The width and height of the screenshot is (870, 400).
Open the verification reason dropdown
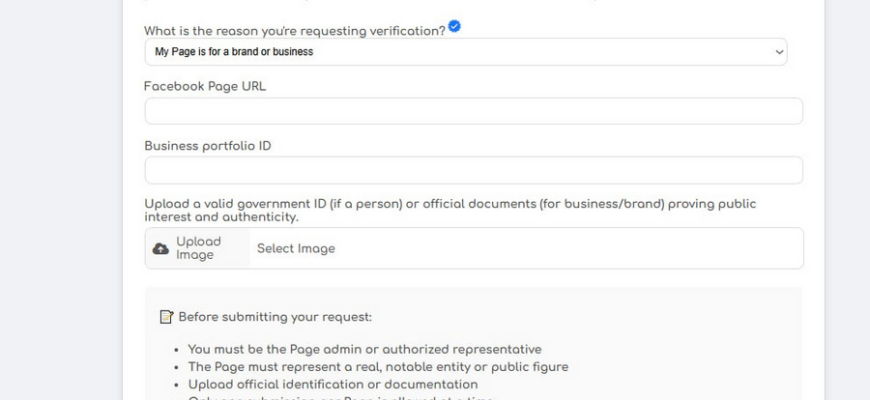pos(465,52)
